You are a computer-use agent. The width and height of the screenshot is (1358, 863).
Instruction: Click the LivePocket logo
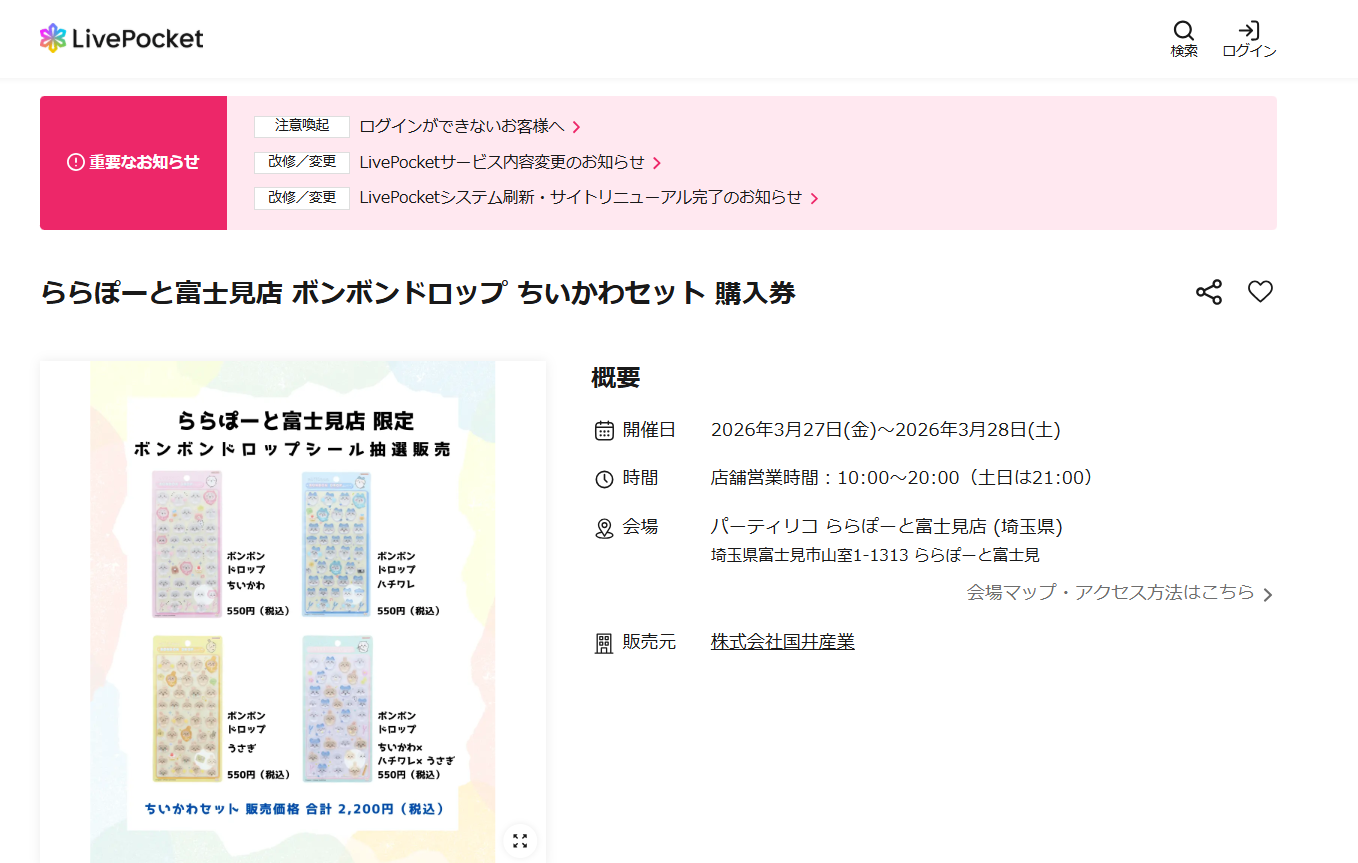120,38
